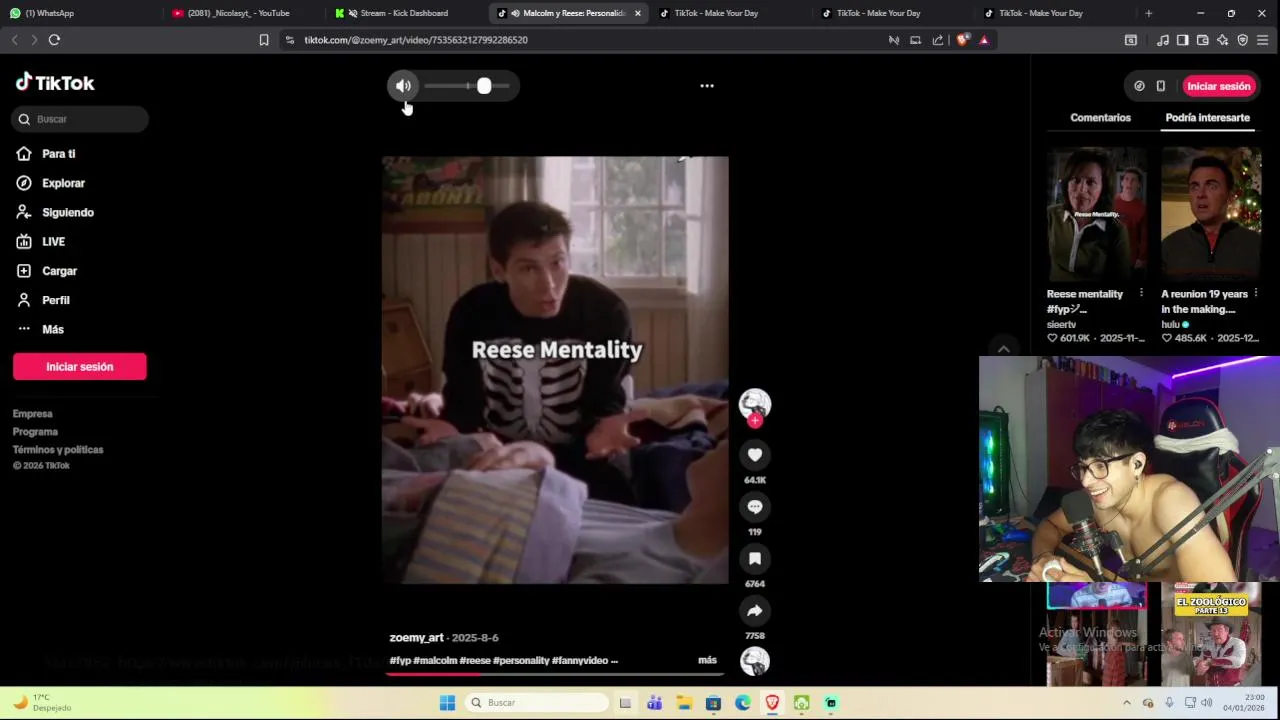Share the video with the arrow icon
The height and width of the screenshot is (720, 1280).
pos(755,611)
